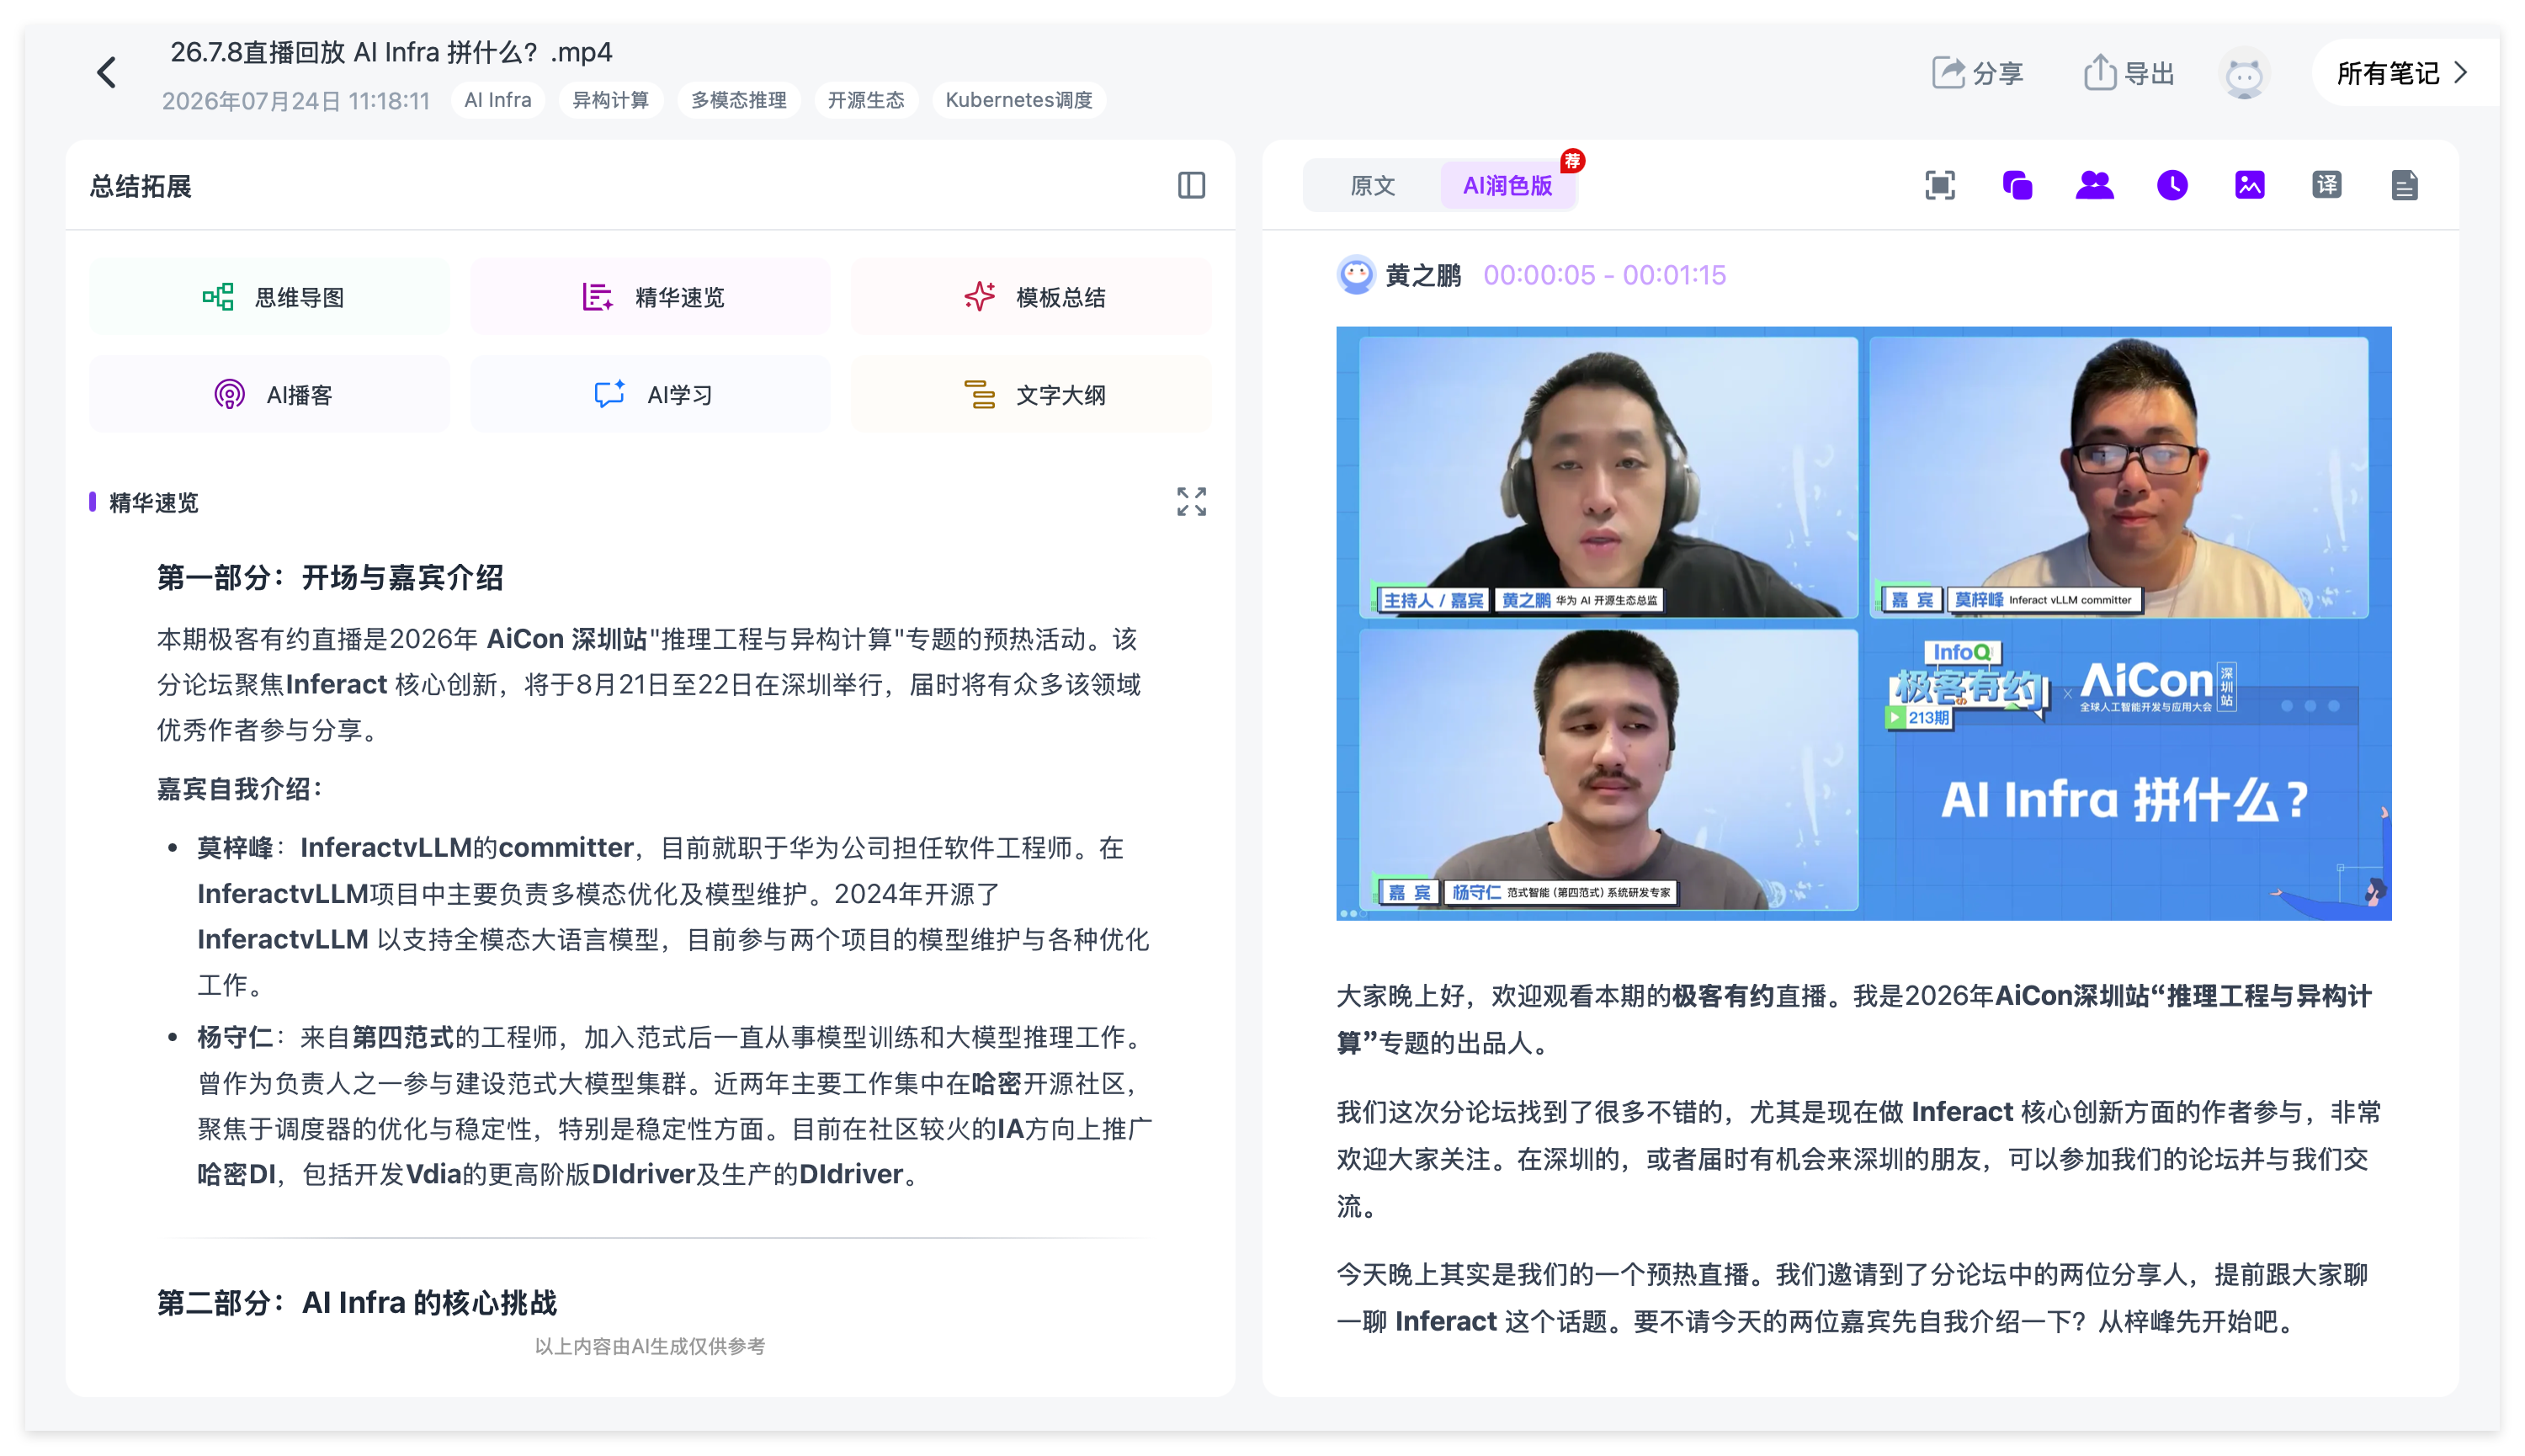Click the translate 译 icon

[2327, 185]
